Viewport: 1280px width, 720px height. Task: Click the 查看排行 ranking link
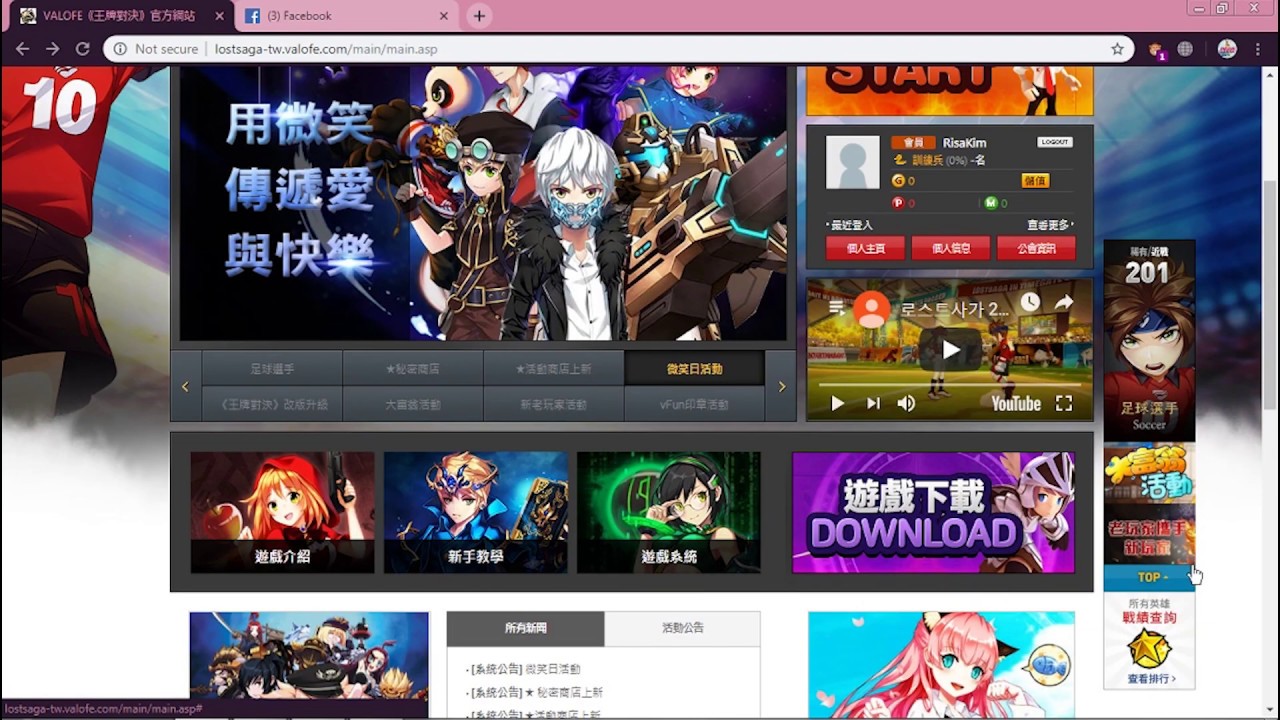tap(1149, 678)
